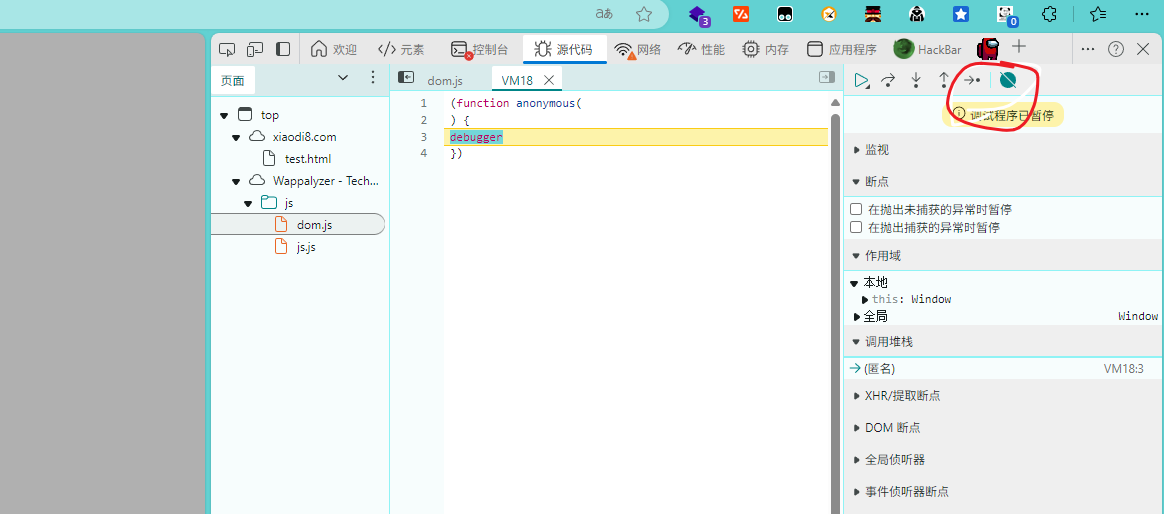Collapse the js folder

coord(248,203)
